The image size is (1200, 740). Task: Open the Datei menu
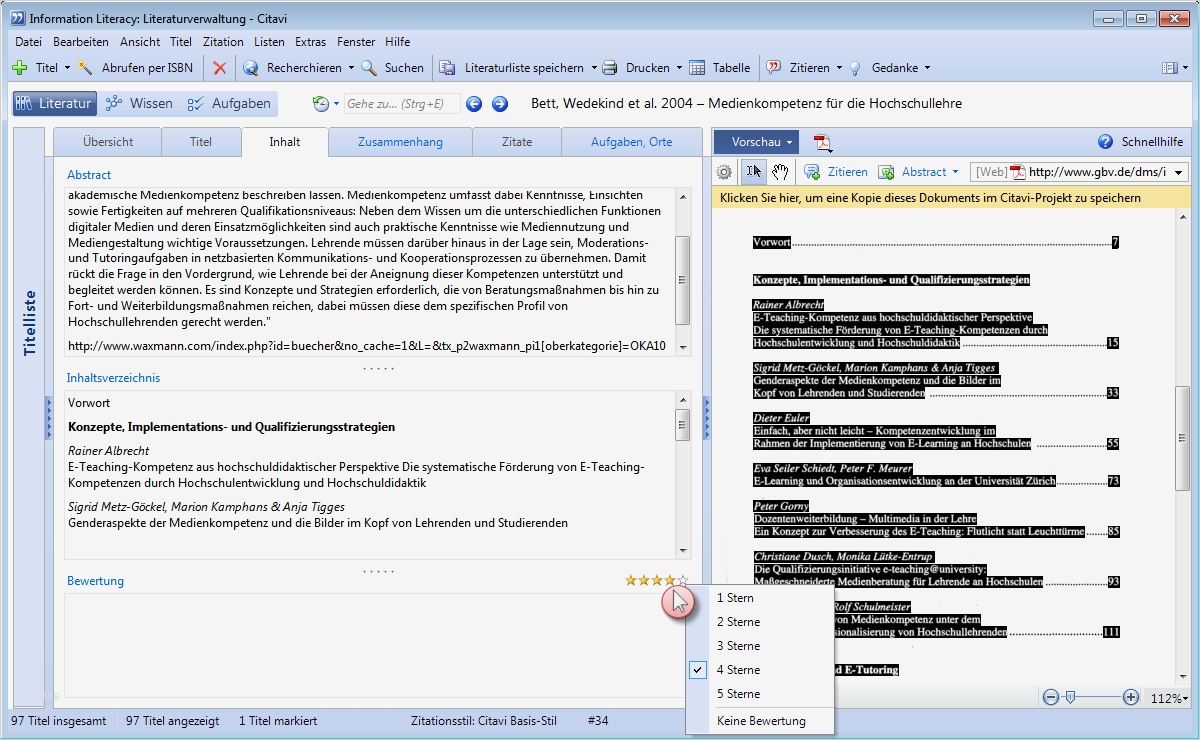click(x=28, y=42)
